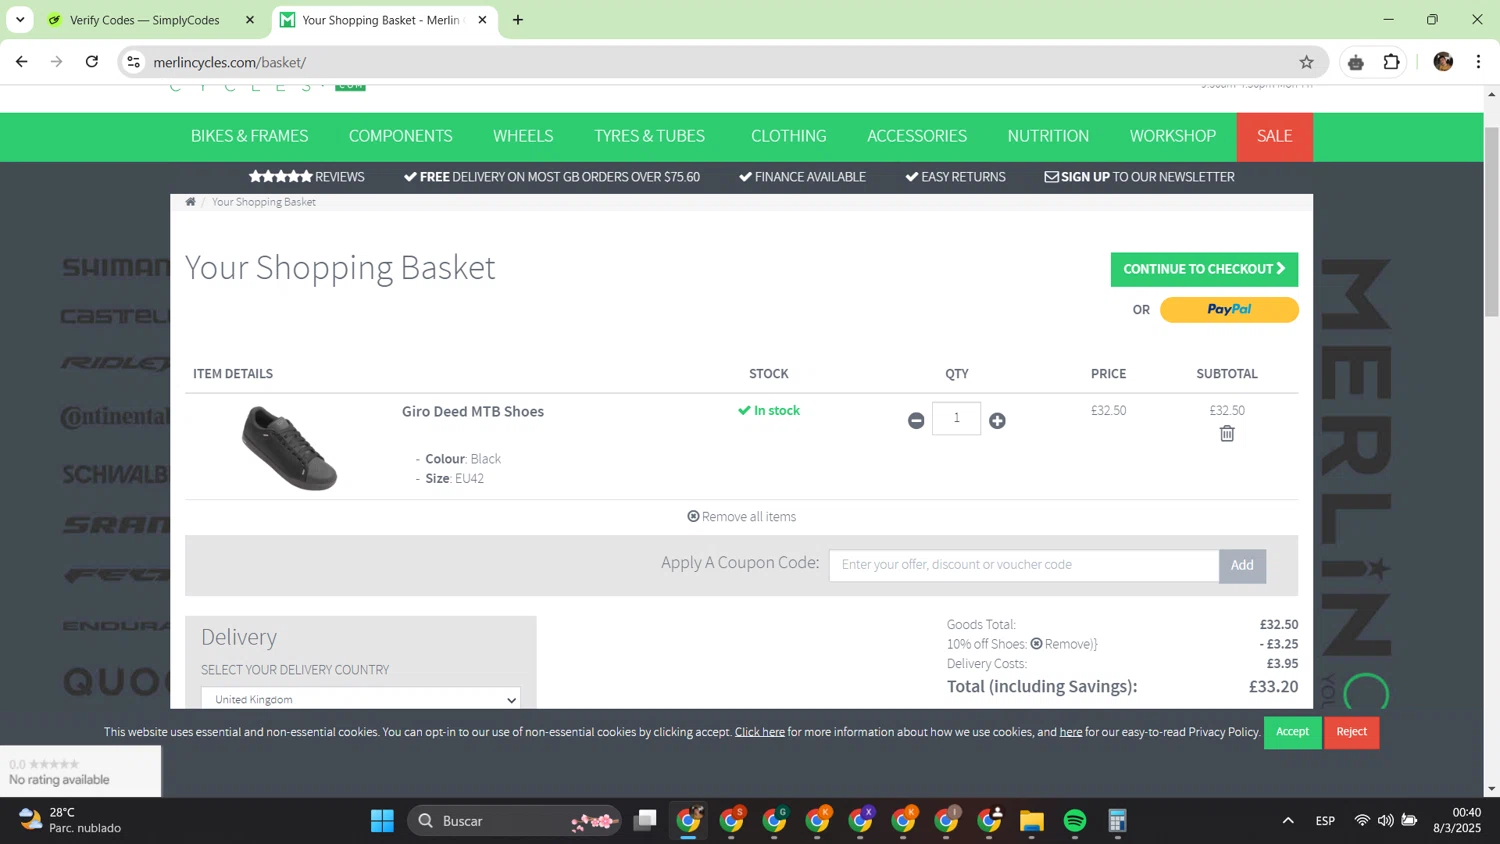Select the delivery country dropdown

pos(361,699)
